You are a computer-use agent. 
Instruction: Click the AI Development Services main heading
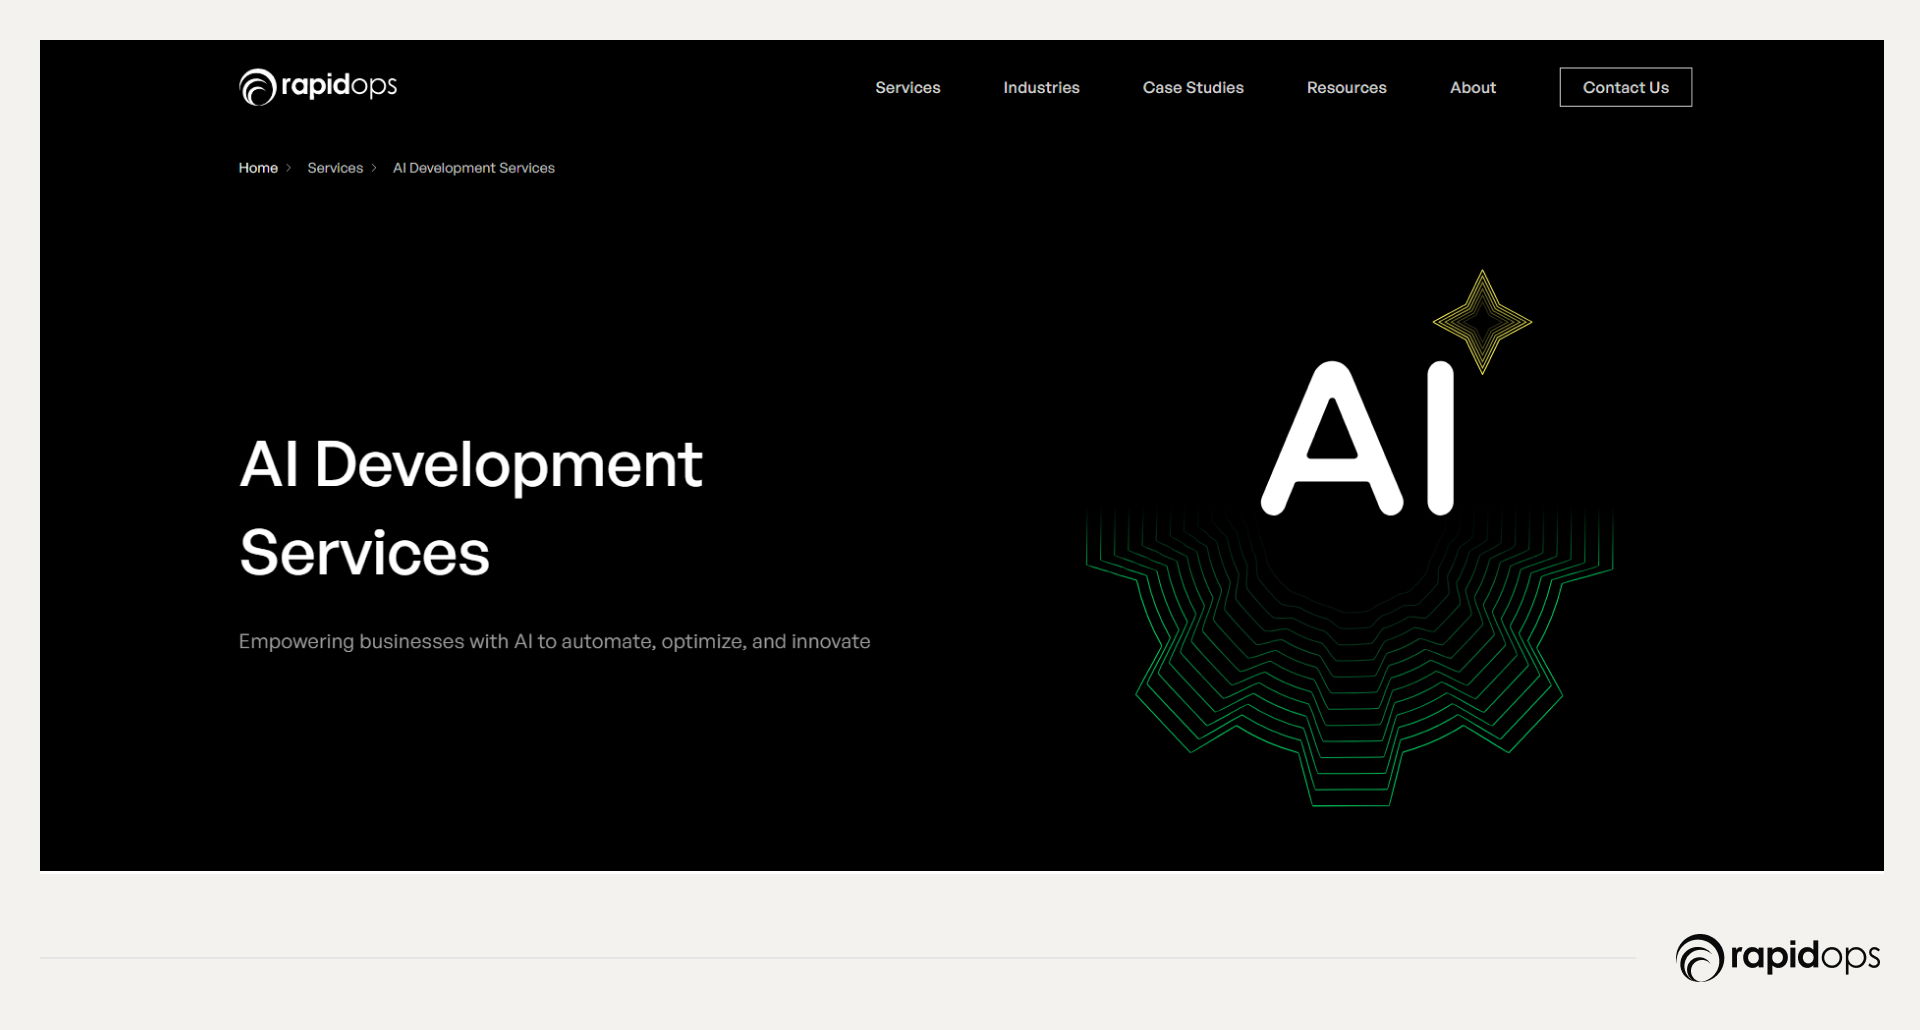(x=470, y=508)
